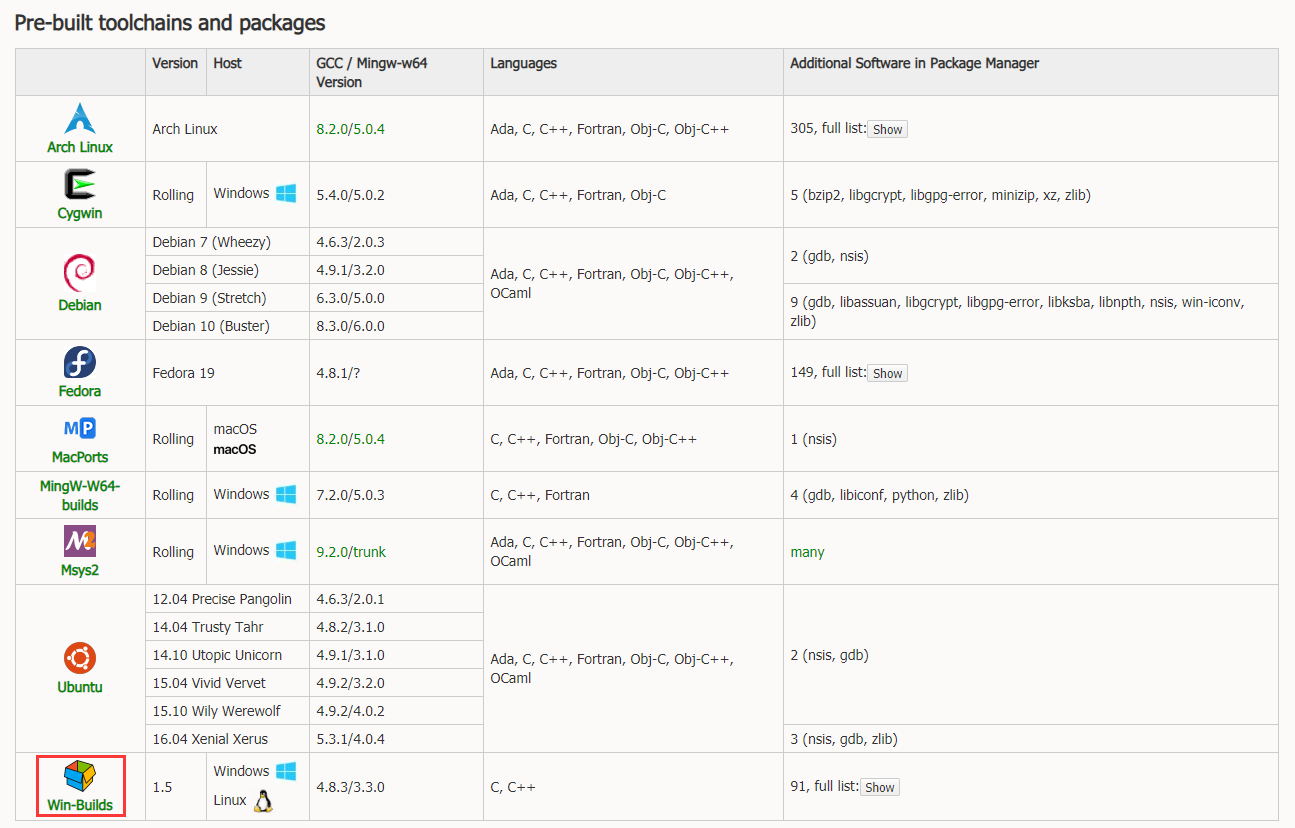Image resolution: width=1295 pixels, height=828 pixels.
Task: Click the Cygwin logo icon
Action: click(x=80, y=185)
